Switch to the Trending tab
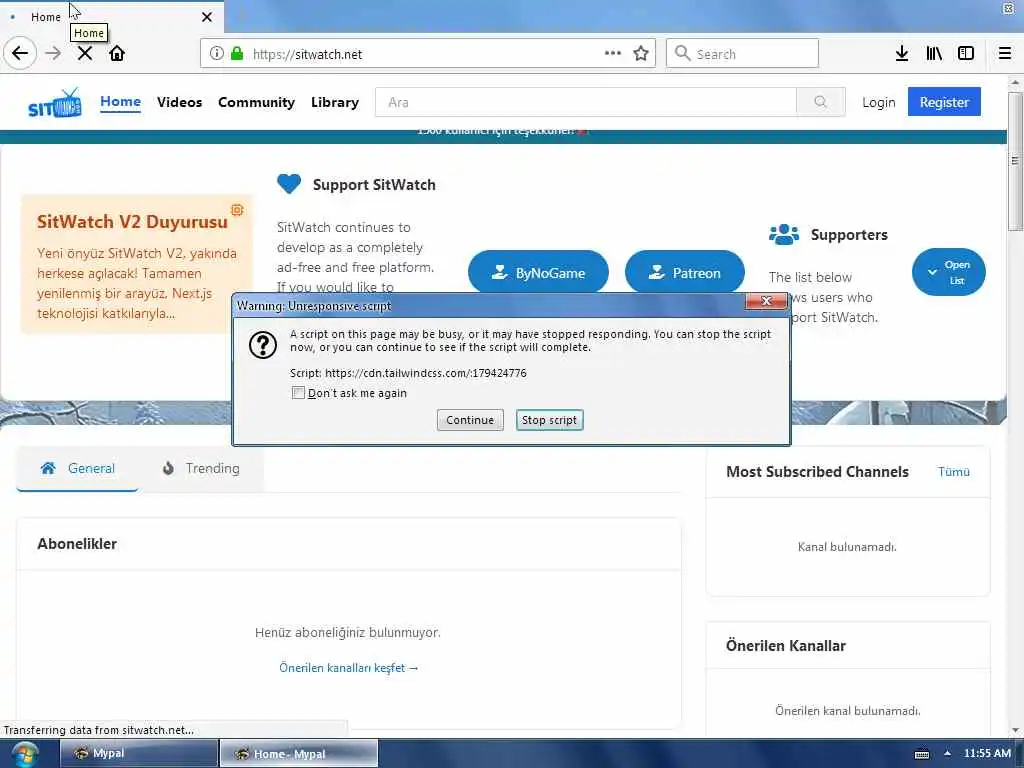 pos(201,468)
